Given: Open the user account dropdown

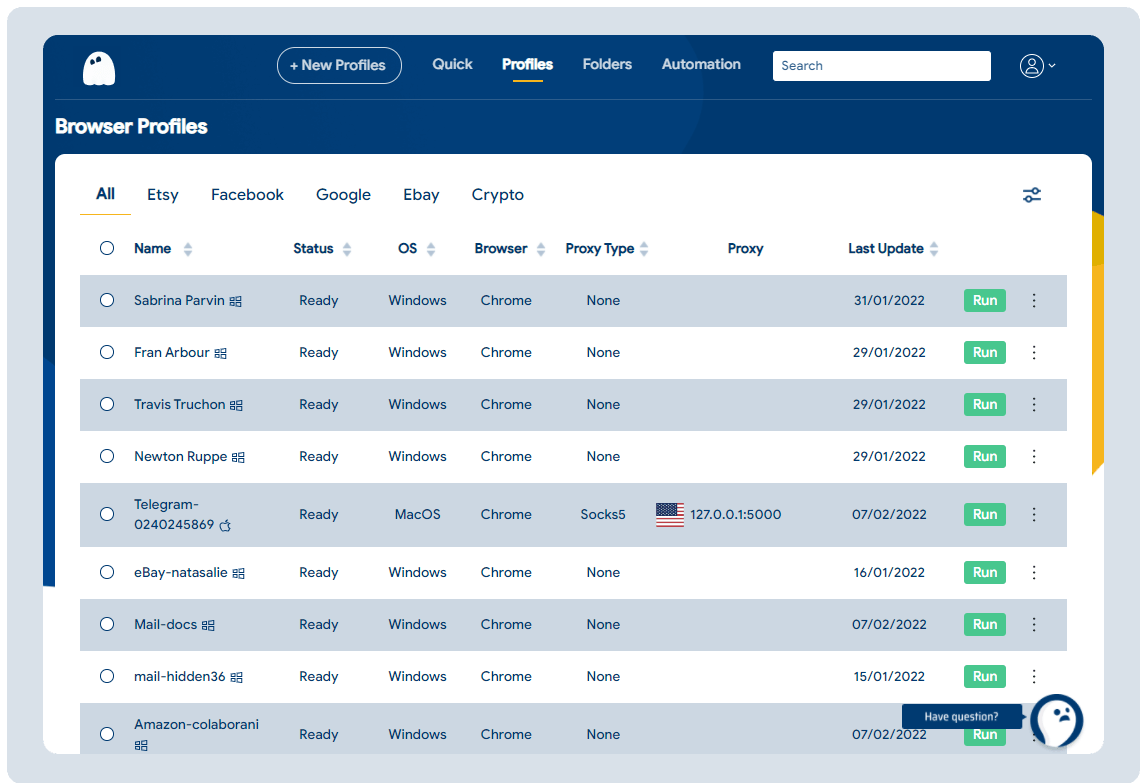Looking at the screenshot, I should (1037, 66).
